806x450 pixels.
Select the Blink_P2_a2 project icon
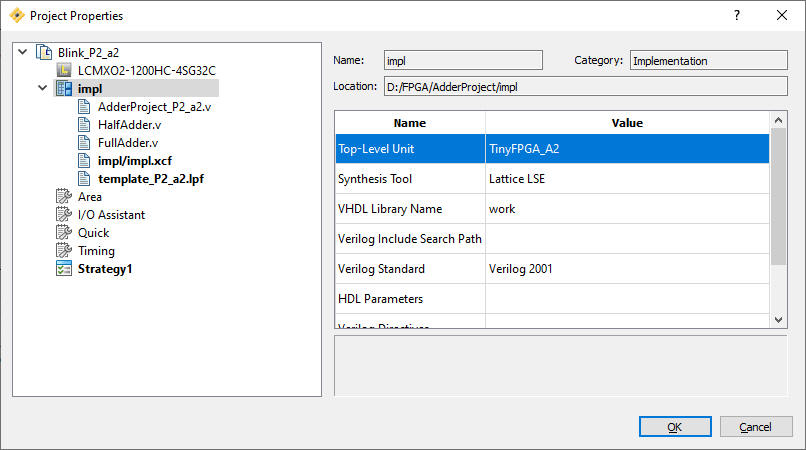(x=44, y=52)
